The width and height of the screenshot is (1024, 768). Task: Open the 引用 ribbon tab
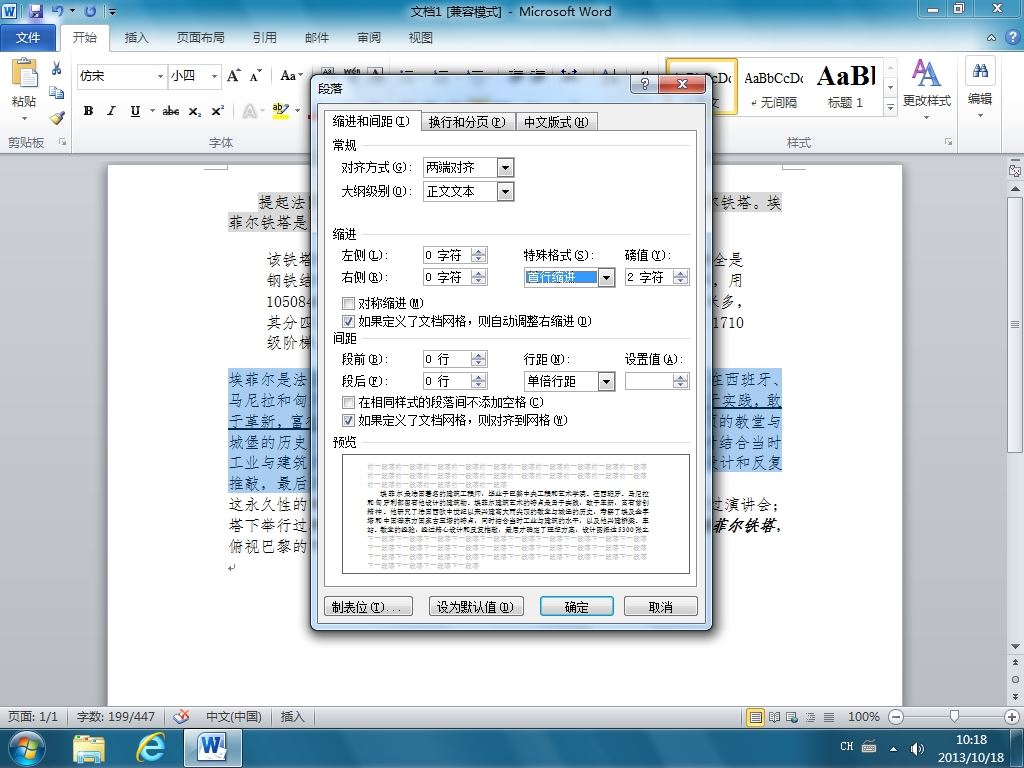coord(264,38)
